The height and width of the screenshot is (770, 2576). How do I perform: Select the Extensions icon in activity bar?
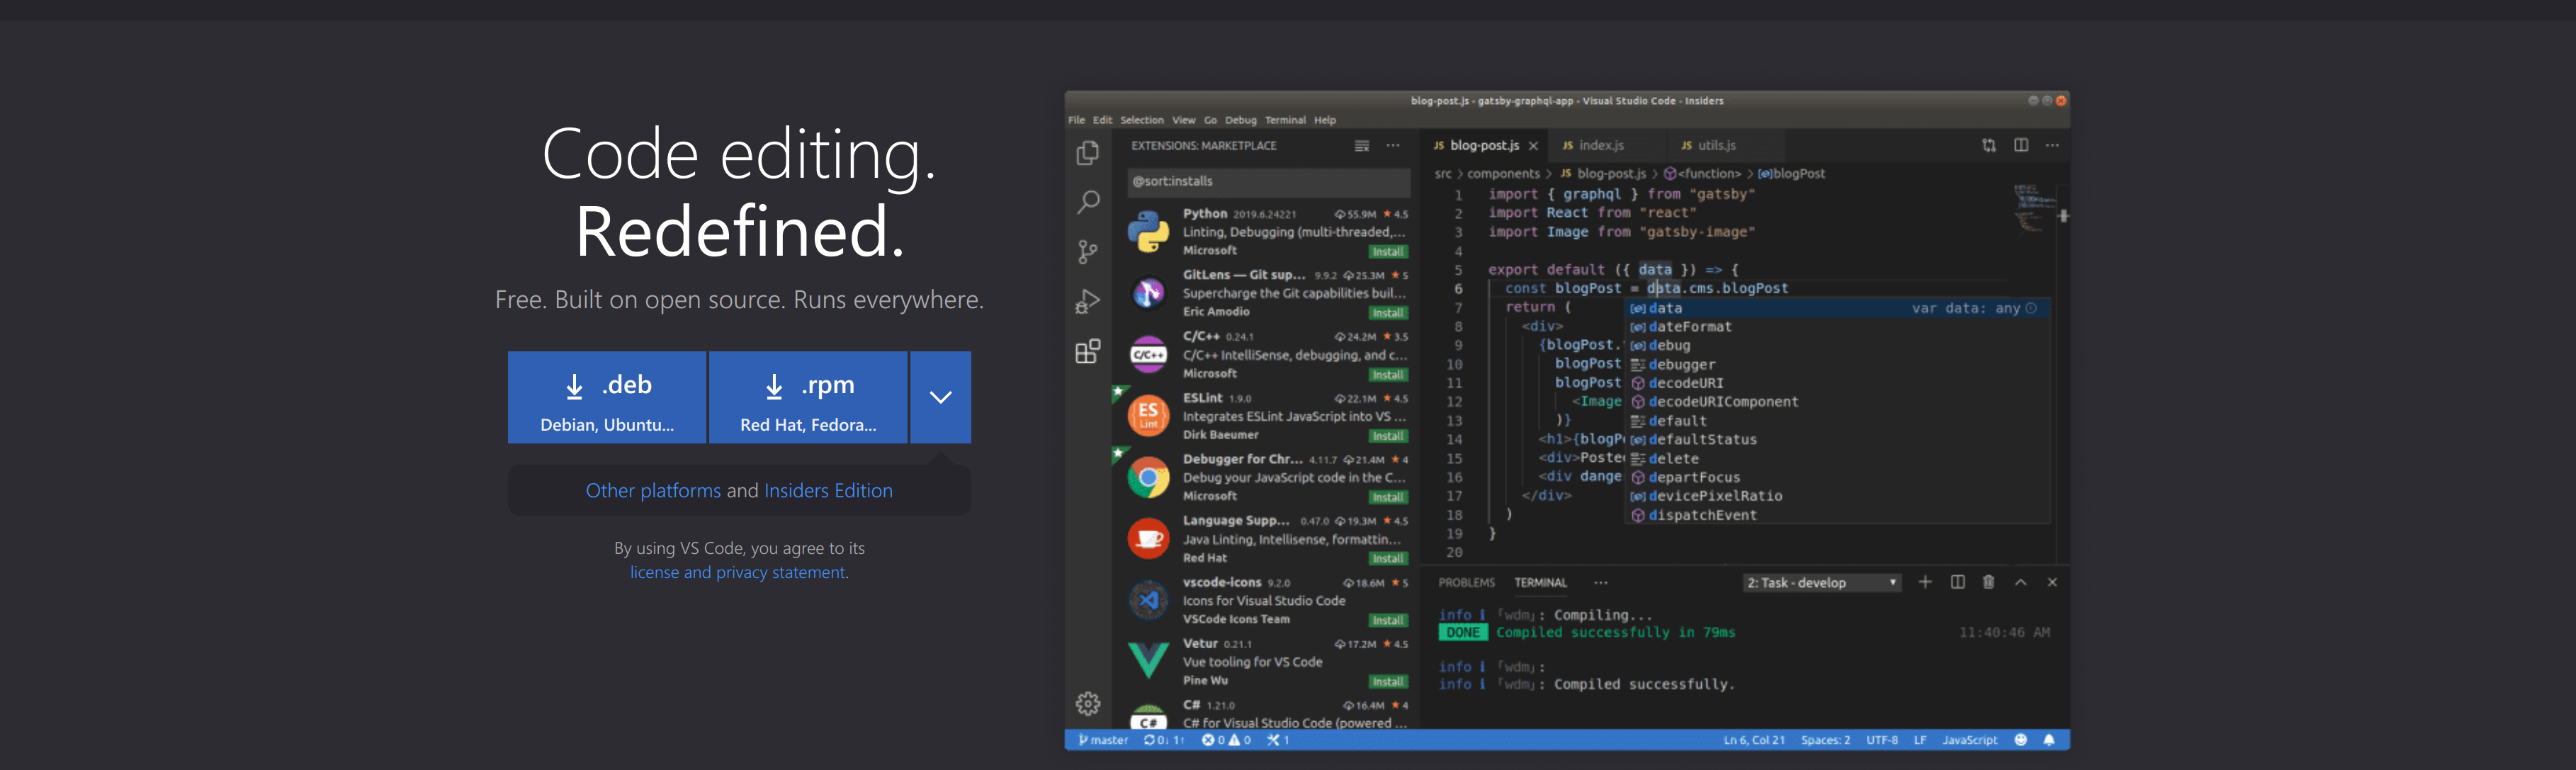[1087, 351]
